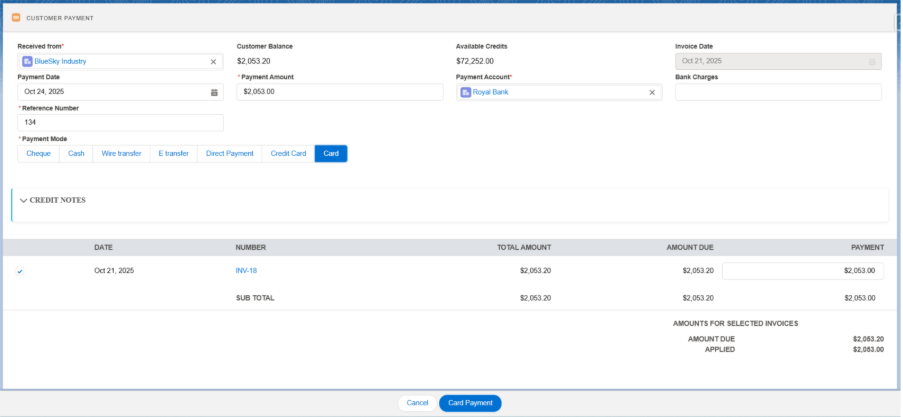Click the BlueSky Industry account icon
903x417 pixels.
pos(27,62)
